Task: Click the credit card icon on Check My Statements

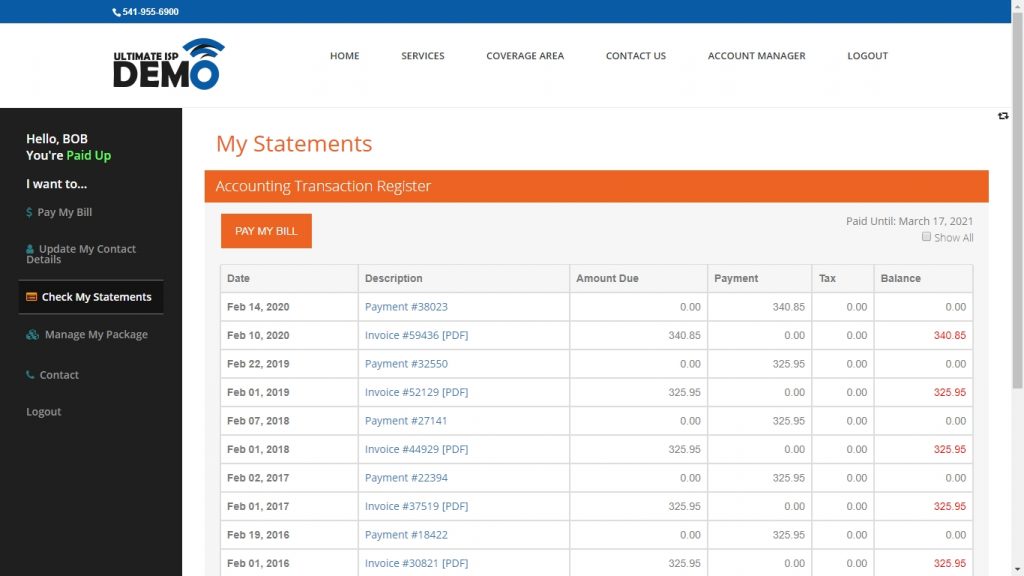Action: 29,296
